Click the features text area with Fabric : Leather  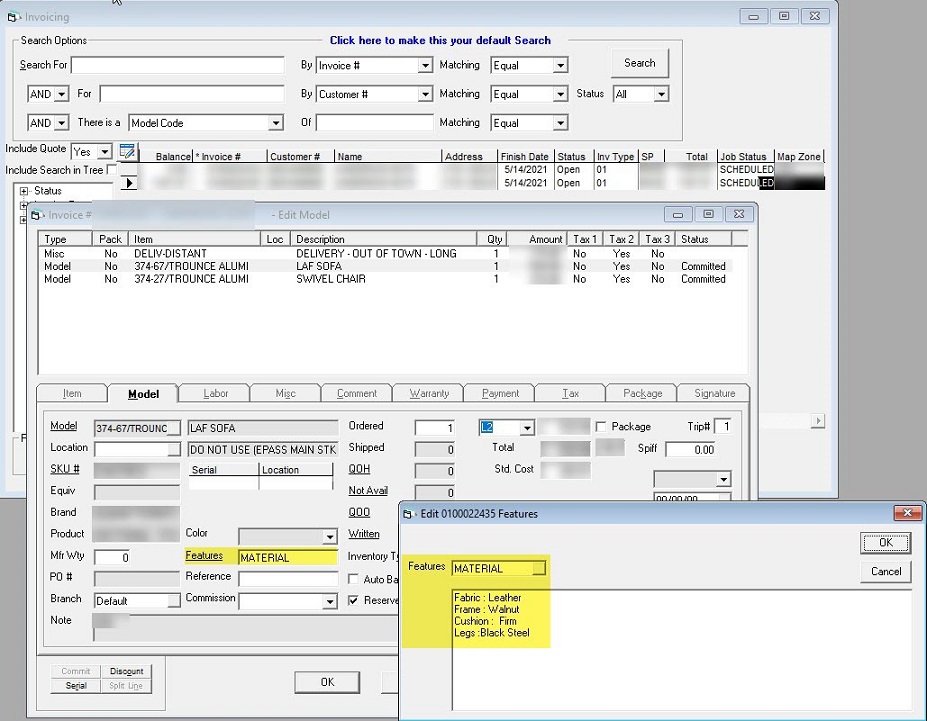click(681, 650)
